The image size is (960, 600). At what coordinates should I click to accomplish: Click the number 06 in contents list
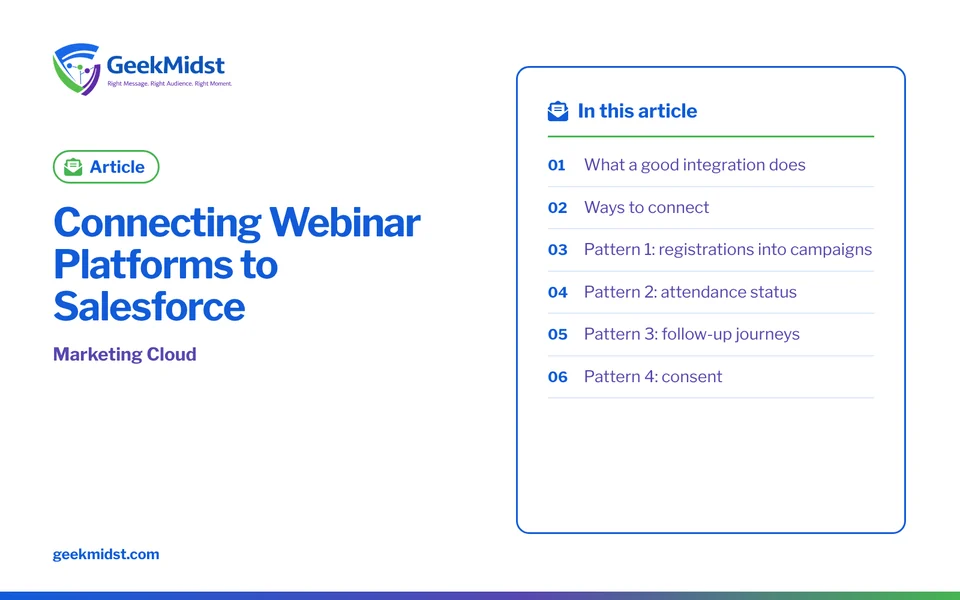(558, 377)
